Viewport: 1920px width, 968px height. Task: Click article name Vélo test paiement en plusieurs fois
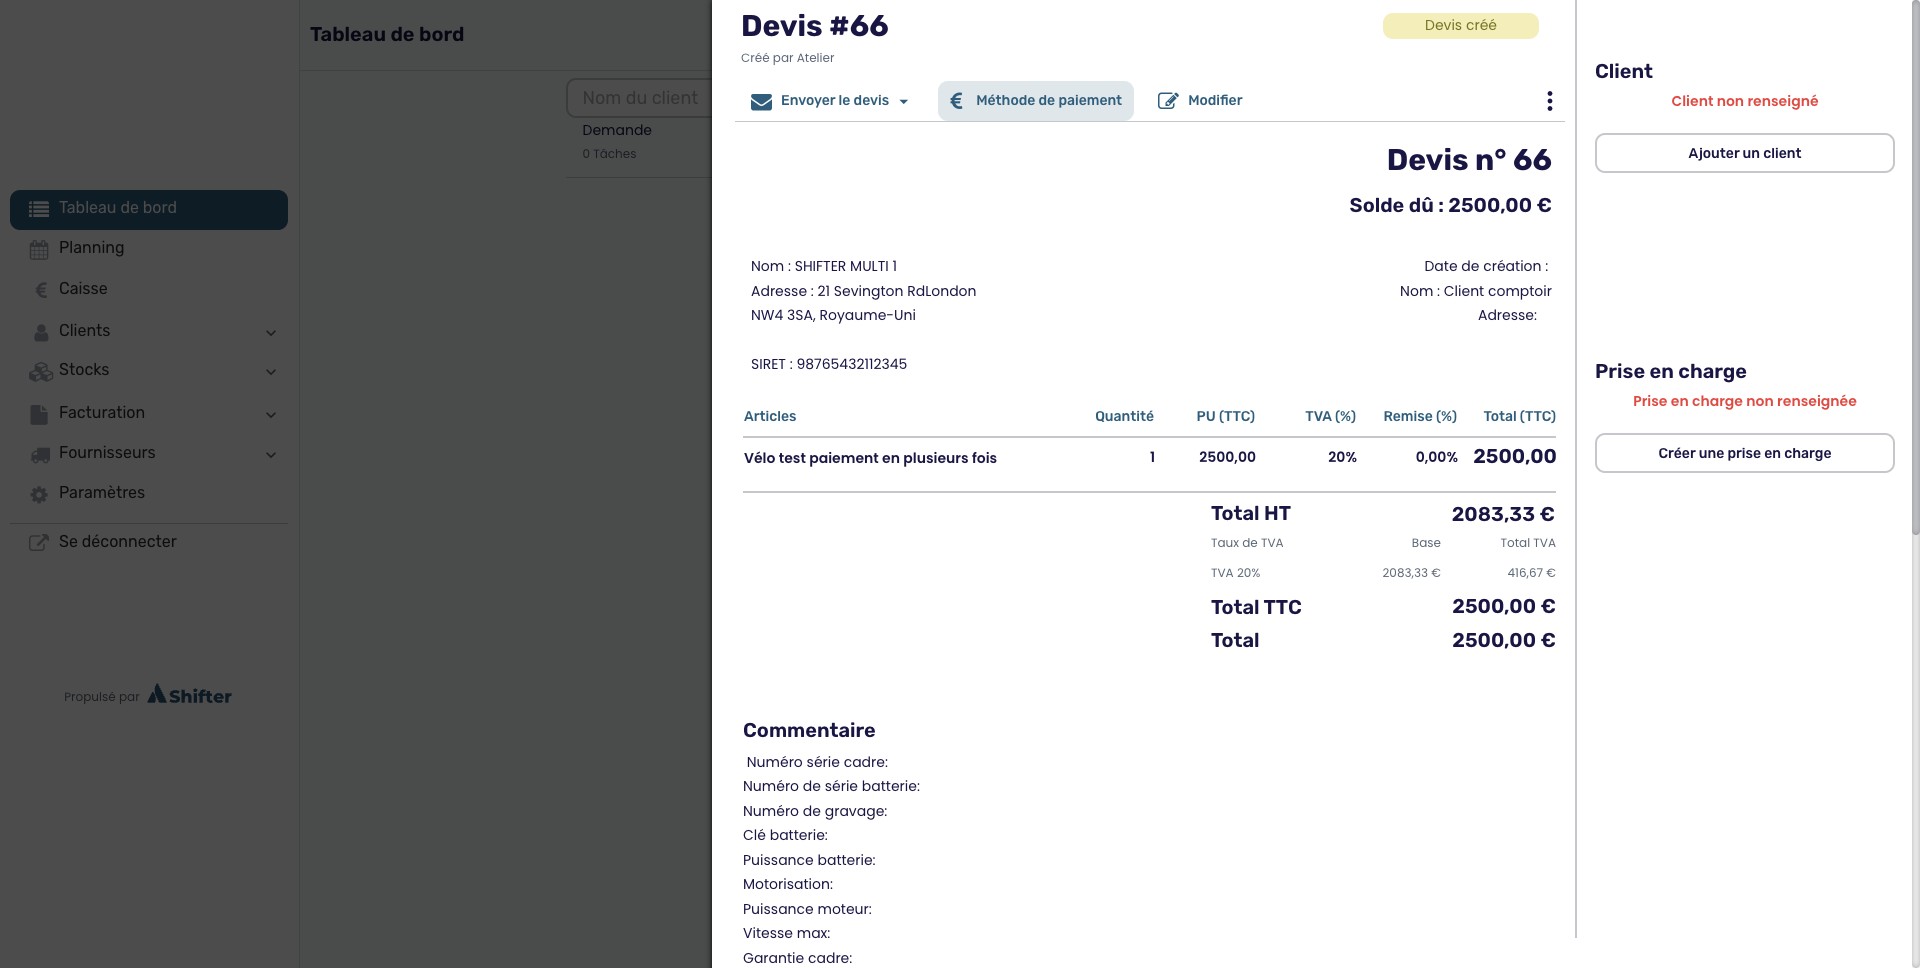pyautogui.click(x=870, y=458)
